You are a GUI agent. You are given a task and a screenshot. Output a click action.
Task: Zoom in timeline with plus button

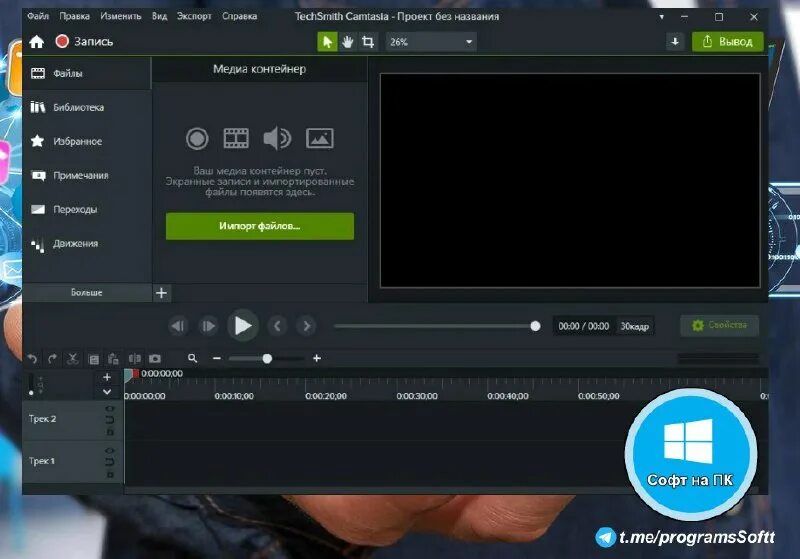(317, 359)
